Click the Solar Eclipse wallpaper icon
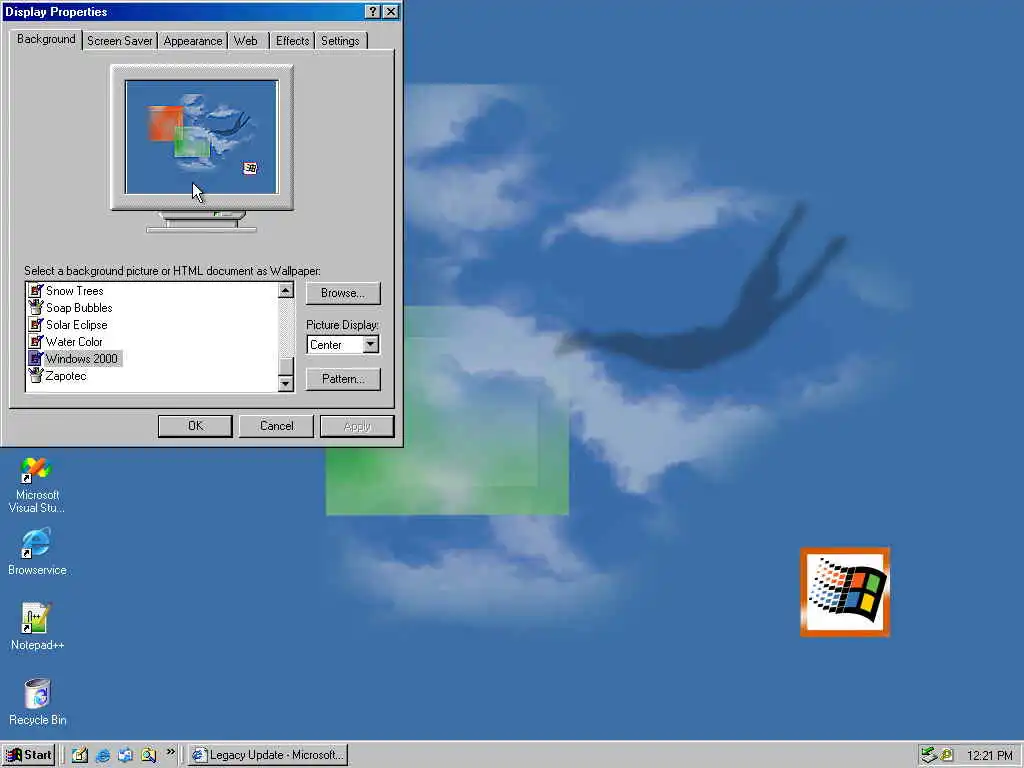 coord(36,325)
